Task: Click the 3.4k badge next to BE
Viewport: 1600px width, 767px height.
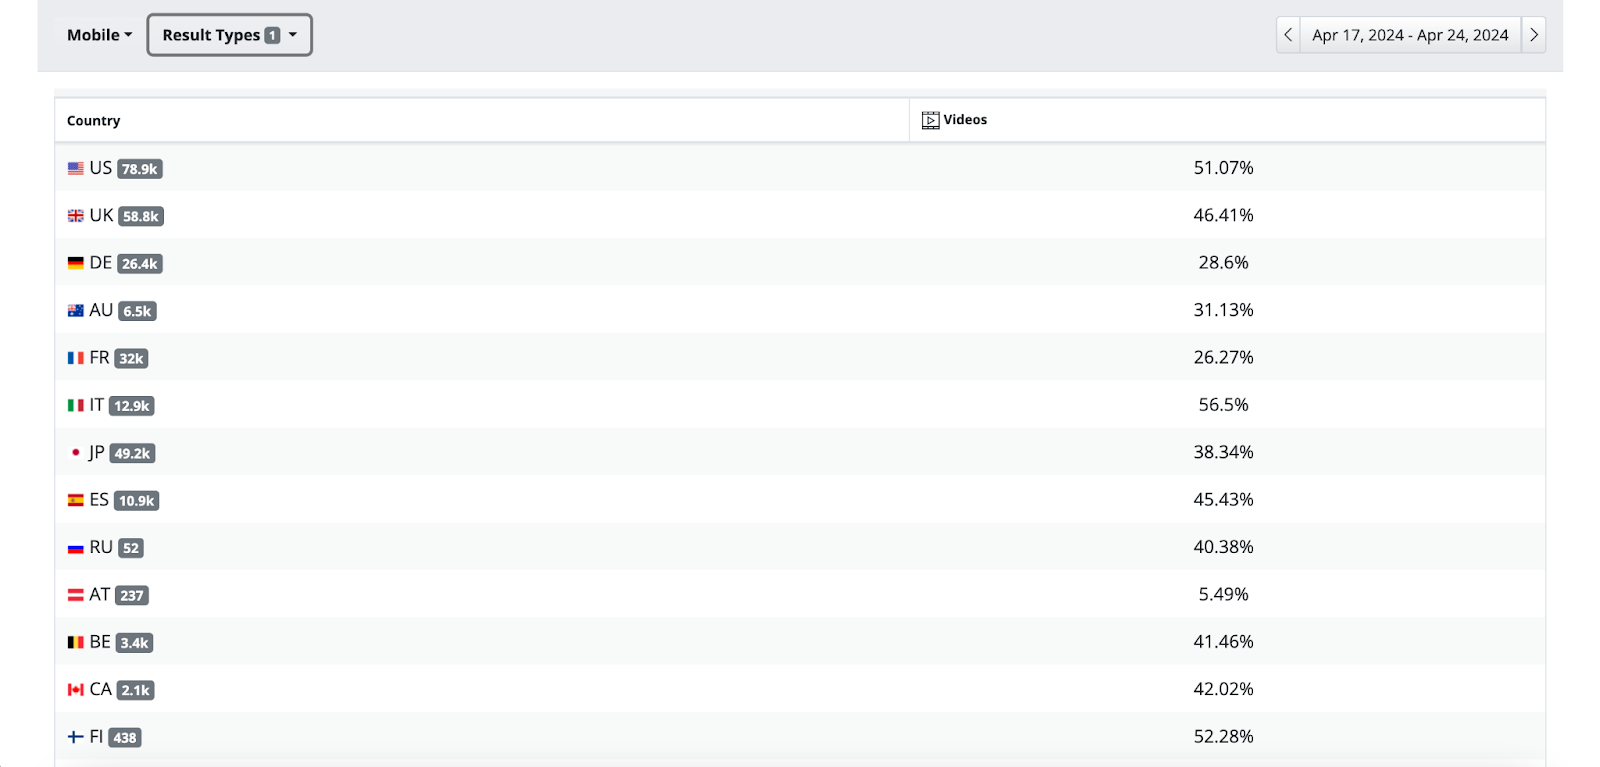Action: pos(135,643)
